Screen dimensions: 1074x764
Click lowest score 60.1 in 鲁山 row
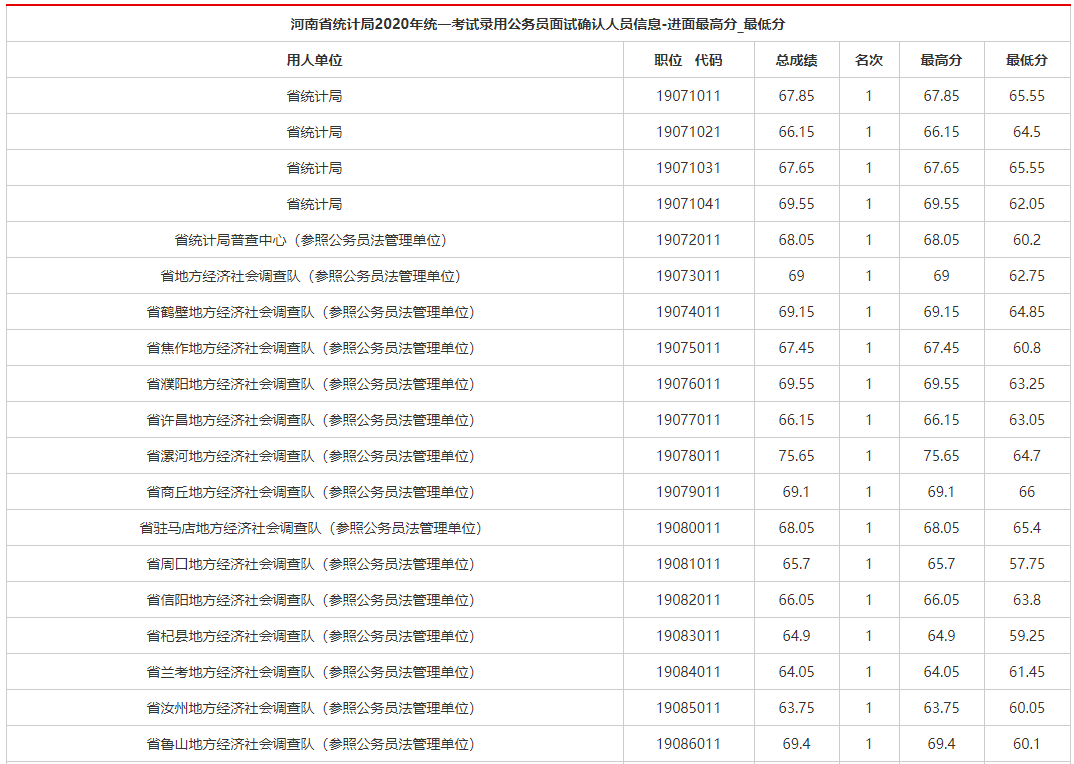(x=1027, y=744)
